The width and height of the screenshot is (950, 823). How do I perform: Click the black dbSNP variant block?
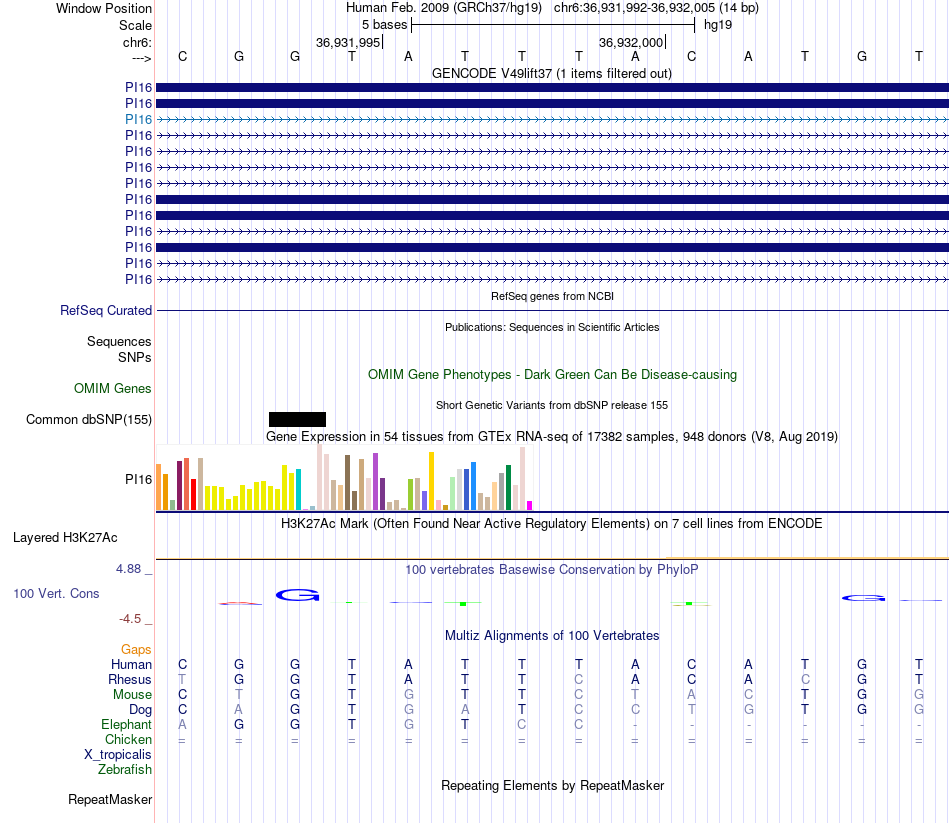(297, 419)
